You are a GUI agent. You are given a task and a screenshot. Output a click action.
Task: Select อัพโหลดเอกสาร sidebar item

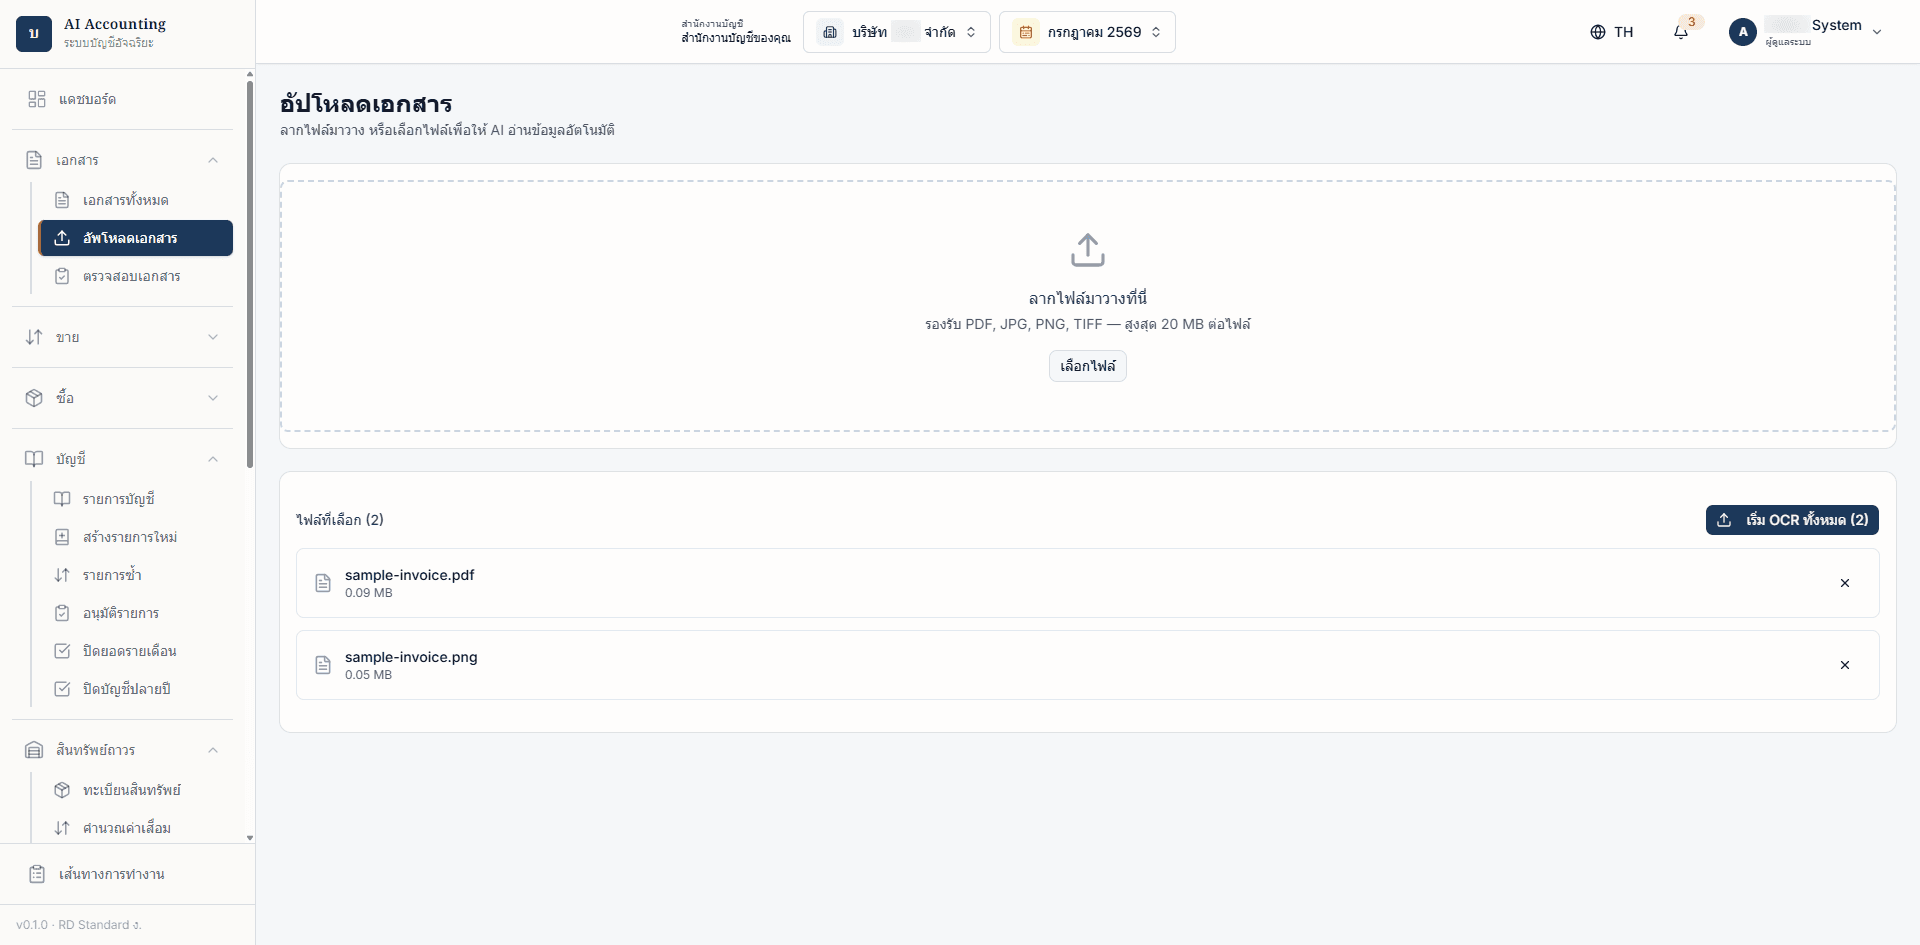pos(135,238)
